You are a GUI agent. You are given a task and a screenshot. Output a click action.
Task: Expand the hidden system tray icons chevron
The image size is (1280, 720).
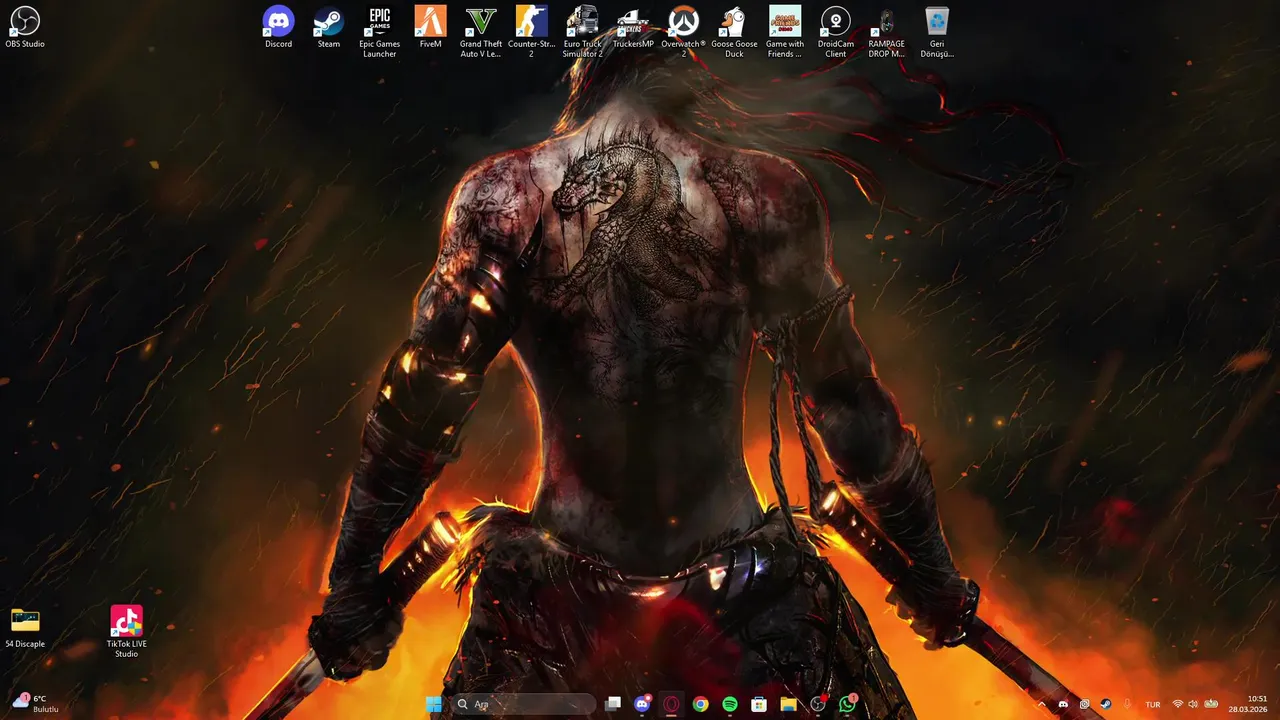coord(1041,704)
